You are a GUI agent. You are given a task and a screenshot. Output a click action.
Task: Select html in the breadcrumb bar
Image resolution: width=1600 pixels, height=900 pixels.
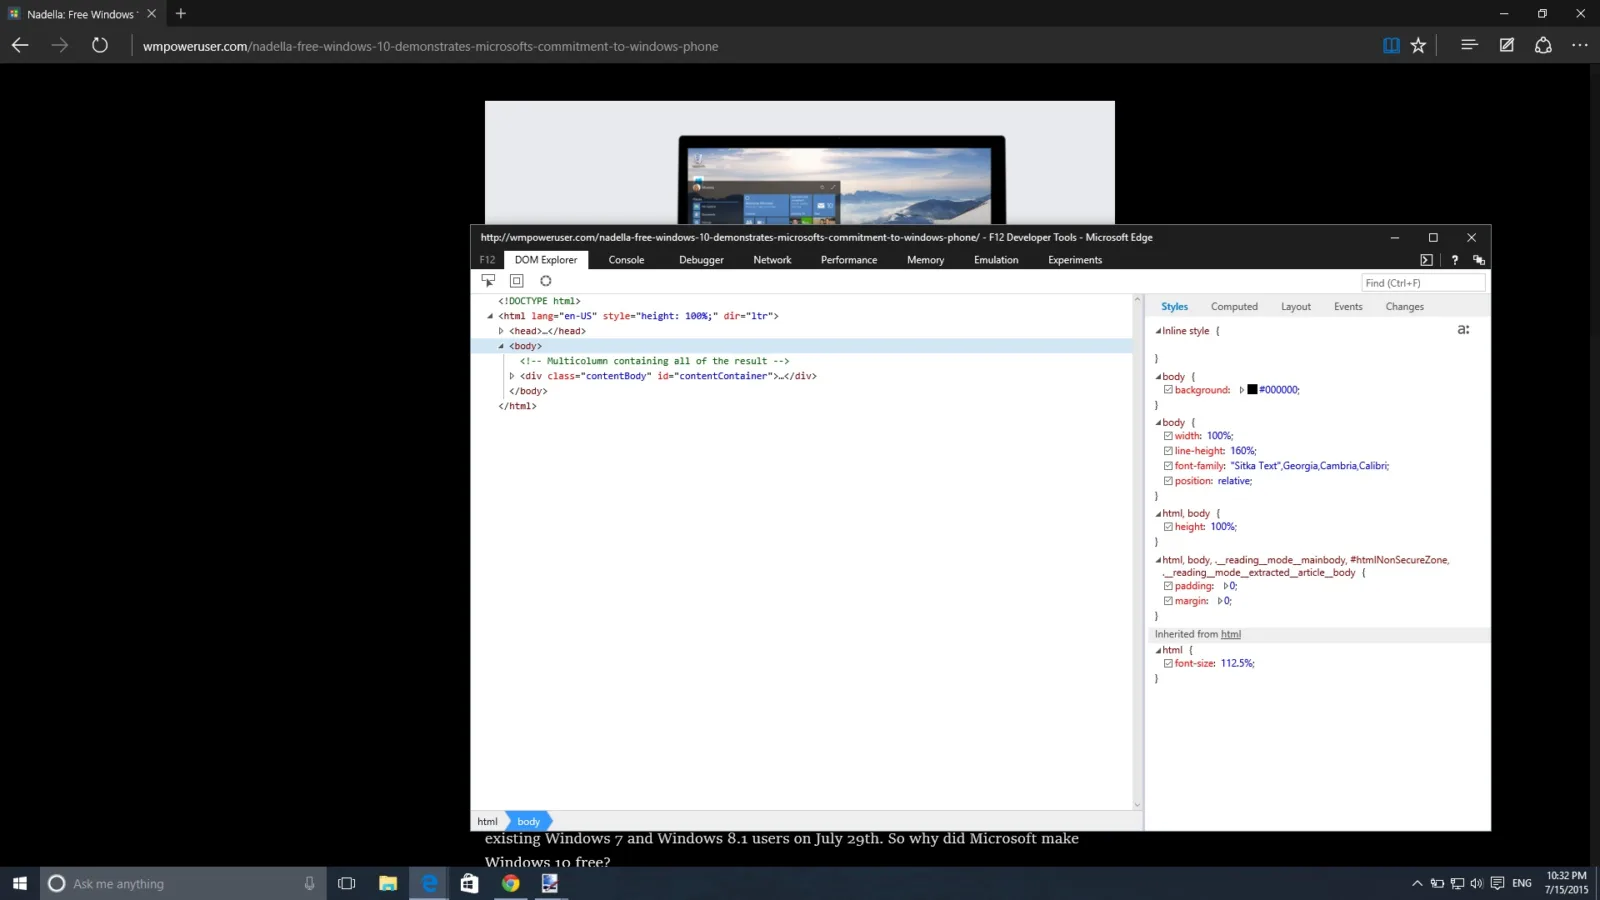coord(487,822)
